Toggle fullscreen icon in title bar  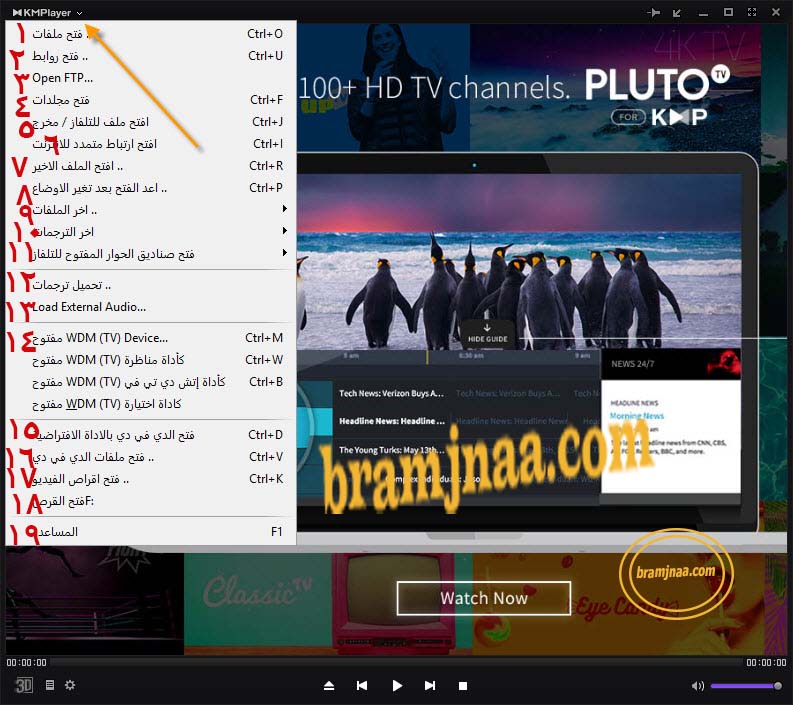click(x=752, y=12)
